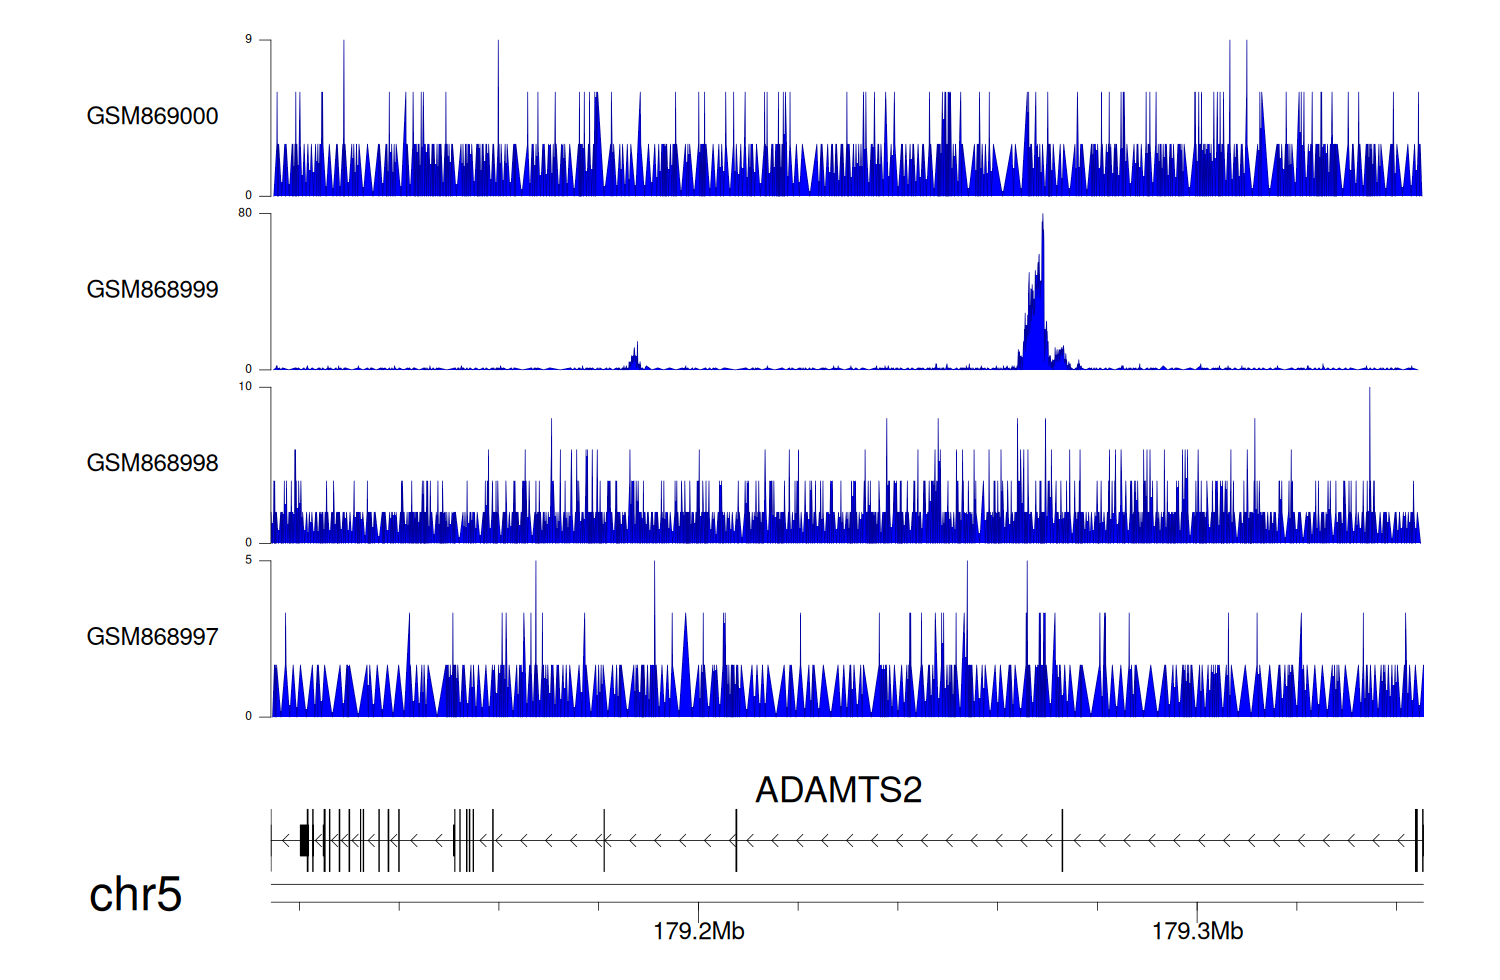This screenshot has width=1500, height=980.
Task: Click the thick leftmost exon block of ADAMTS2
Action: tap(304, 841)
